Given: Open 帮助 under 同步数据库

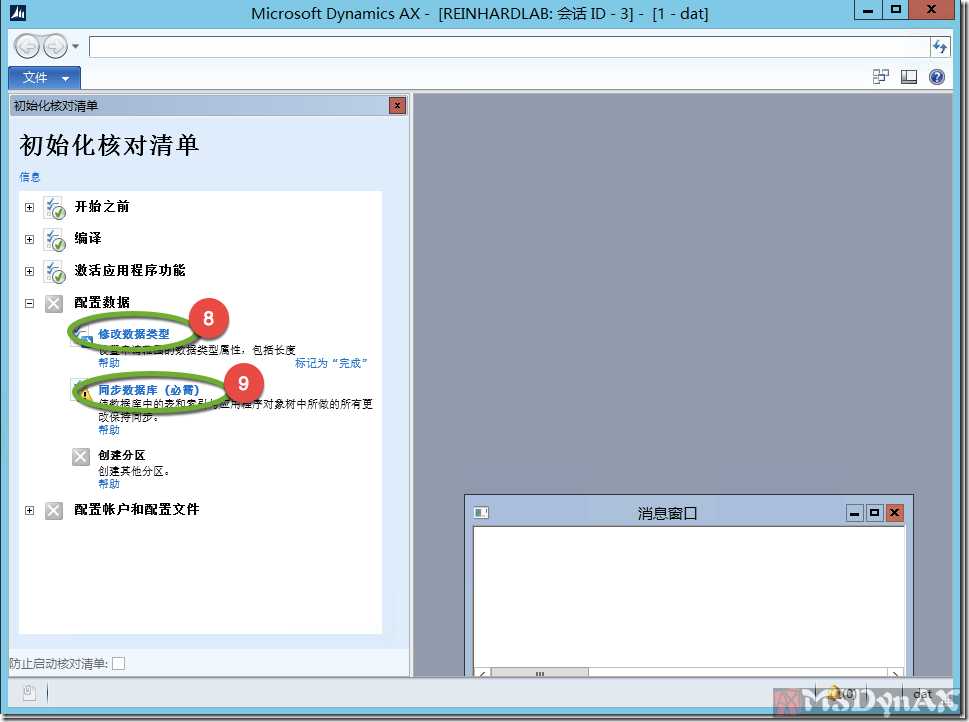Looking at the screenshot, I should (109, 430).
